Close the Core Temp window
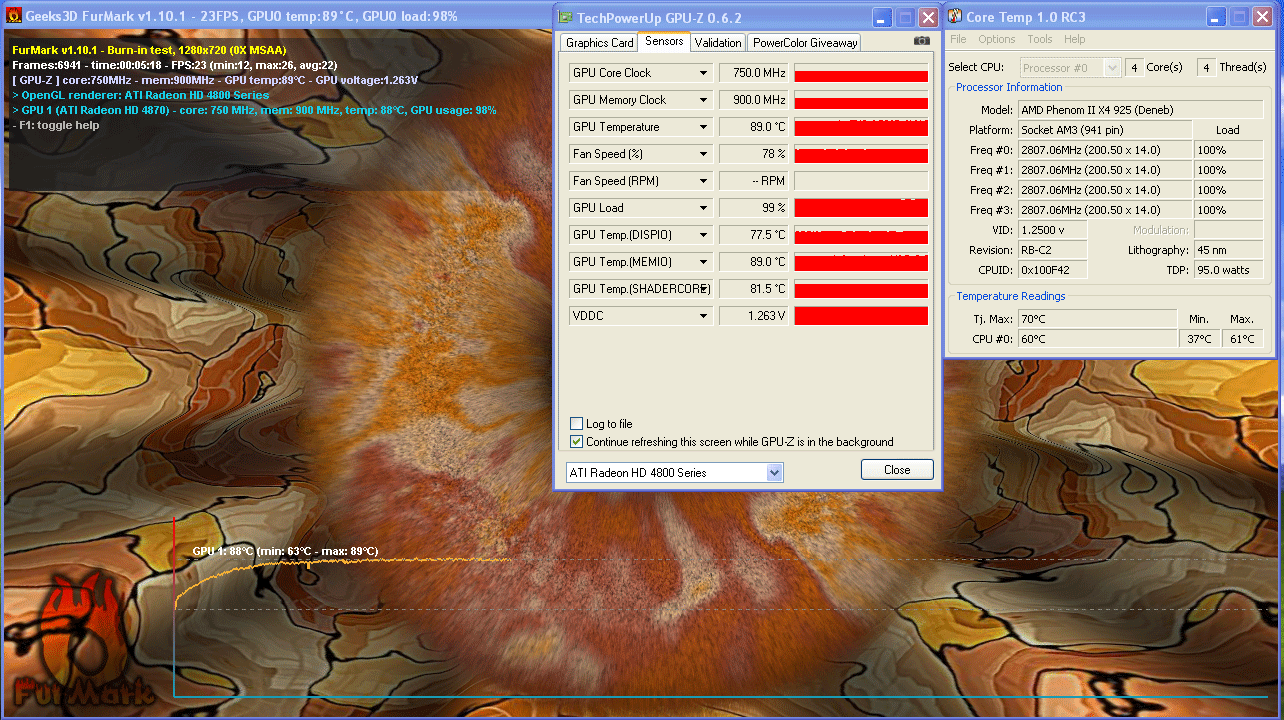Image resolution: width=1284 pixels, height=720 pixels. [1263, 17]
